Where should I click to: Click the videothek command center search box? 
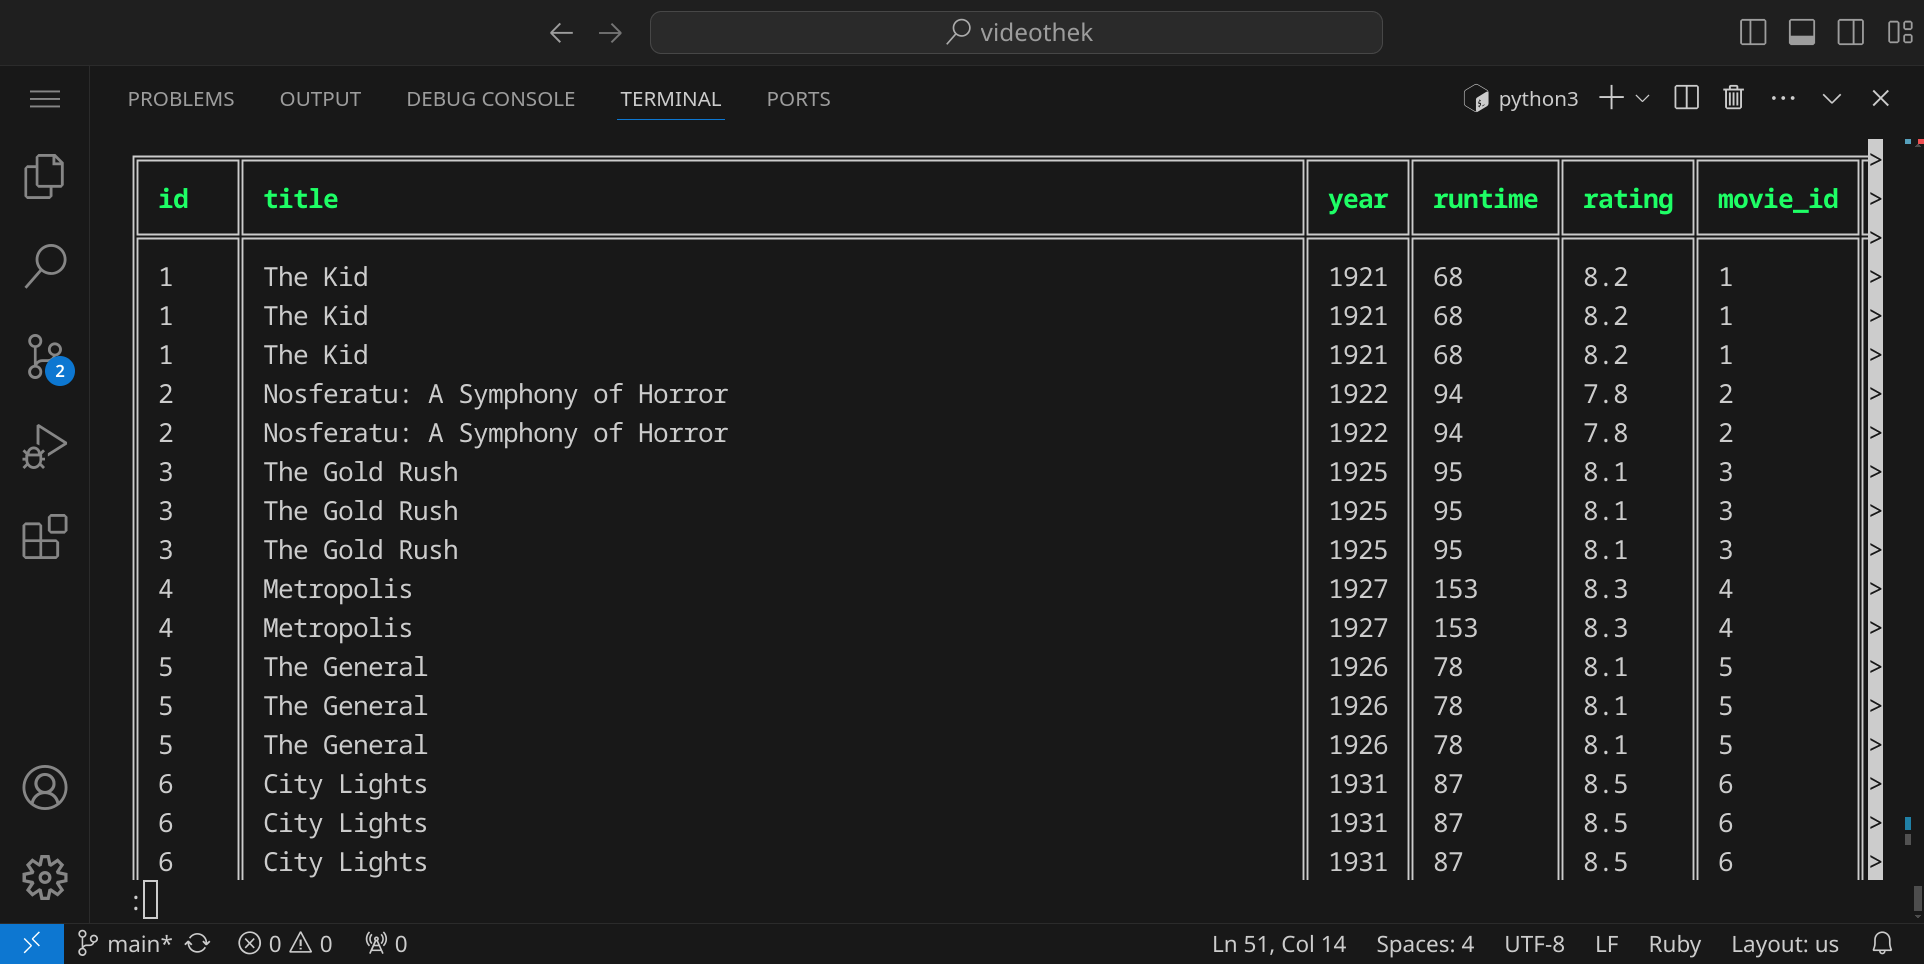[x=1016, y=33]
